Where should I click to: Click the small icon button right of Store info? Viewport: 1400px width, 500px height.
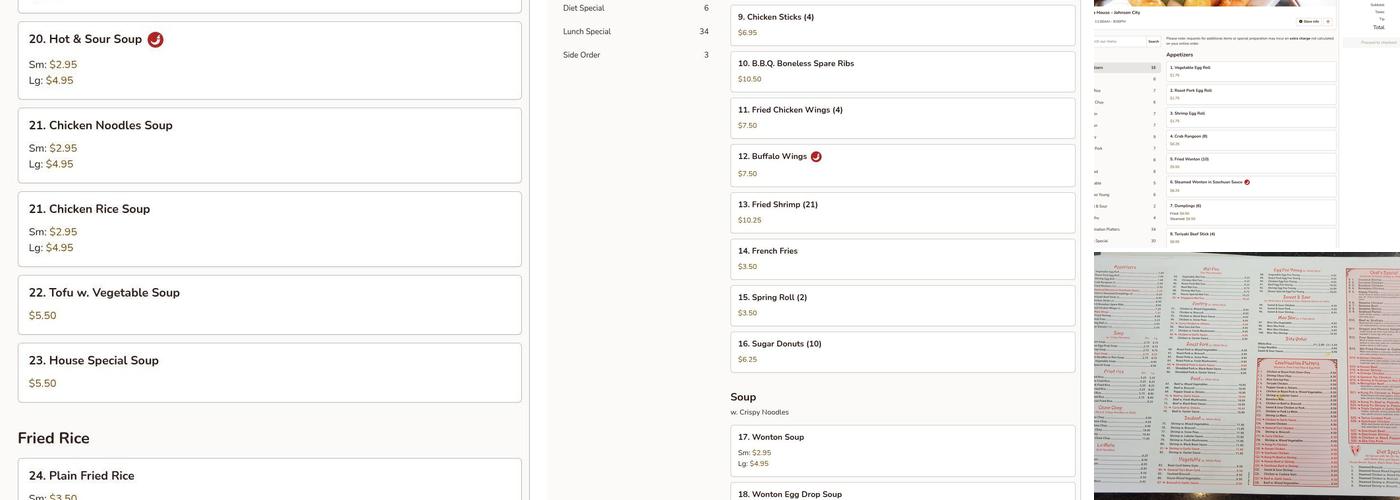[x=1328, y=21]
